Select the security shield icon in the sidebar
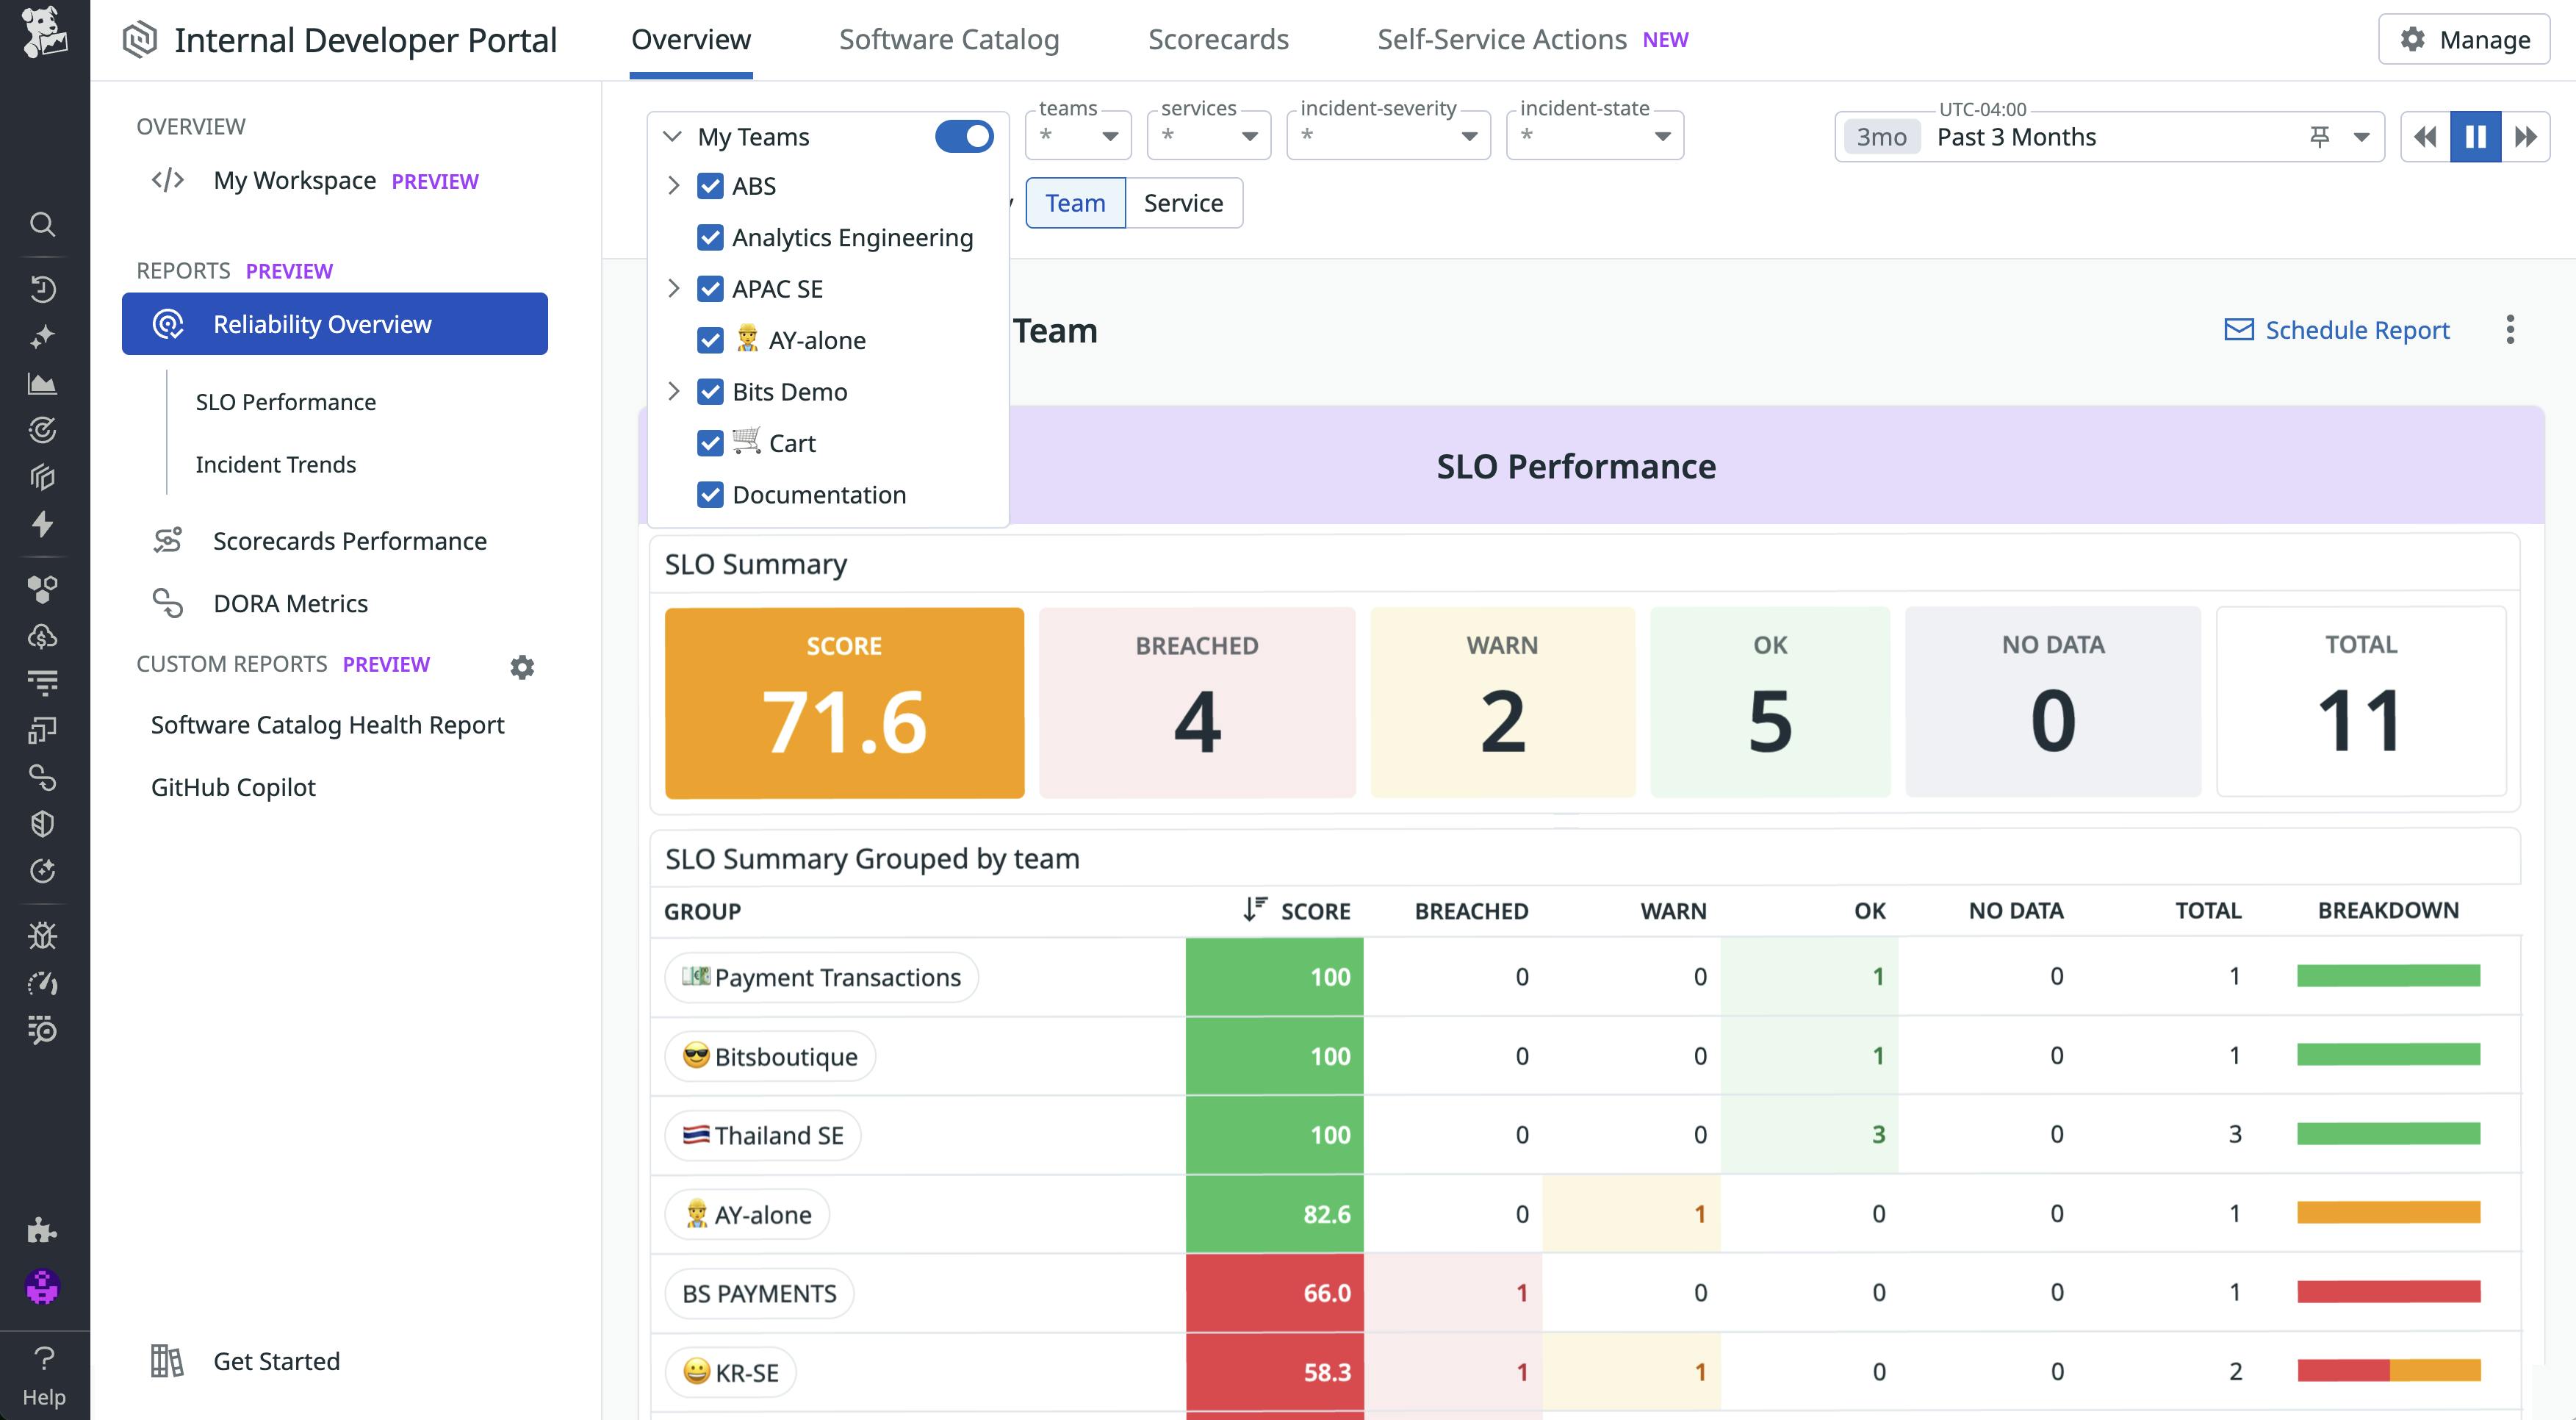The height and width of the screenshot is (1420, 2576). tap(42, 824)
